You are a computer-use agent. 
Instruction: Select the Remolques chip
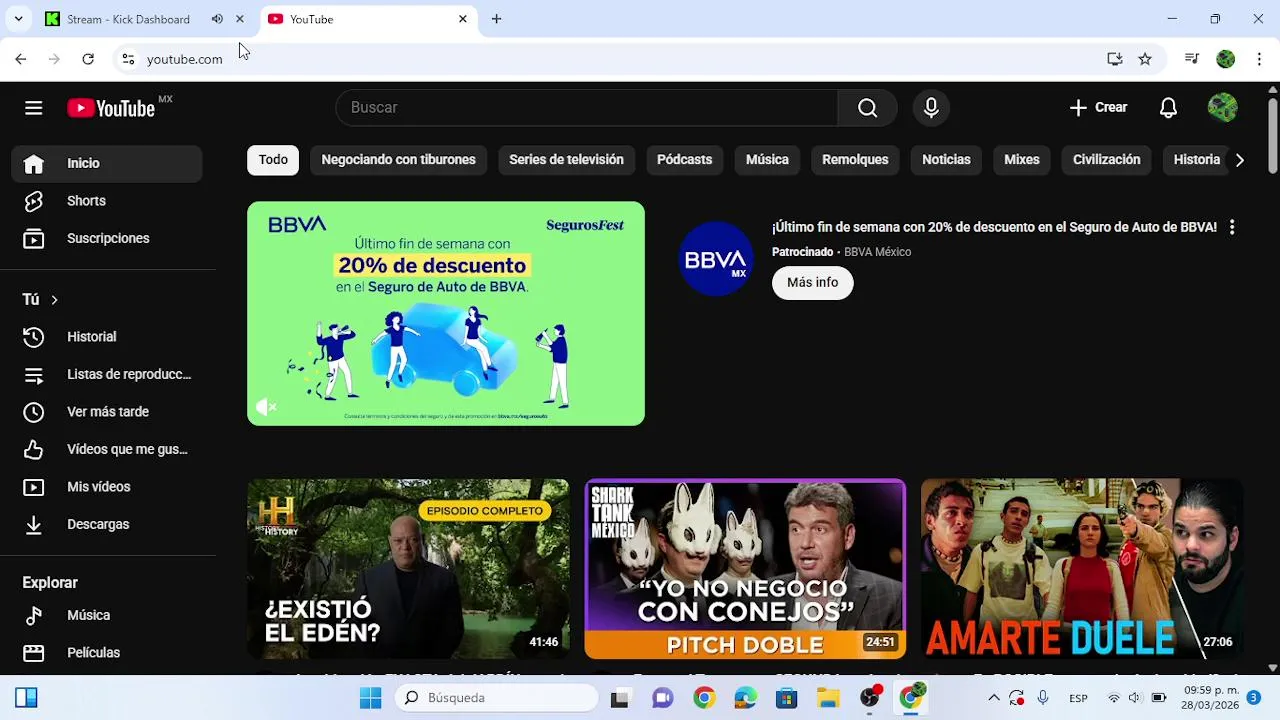coord(855,160)
